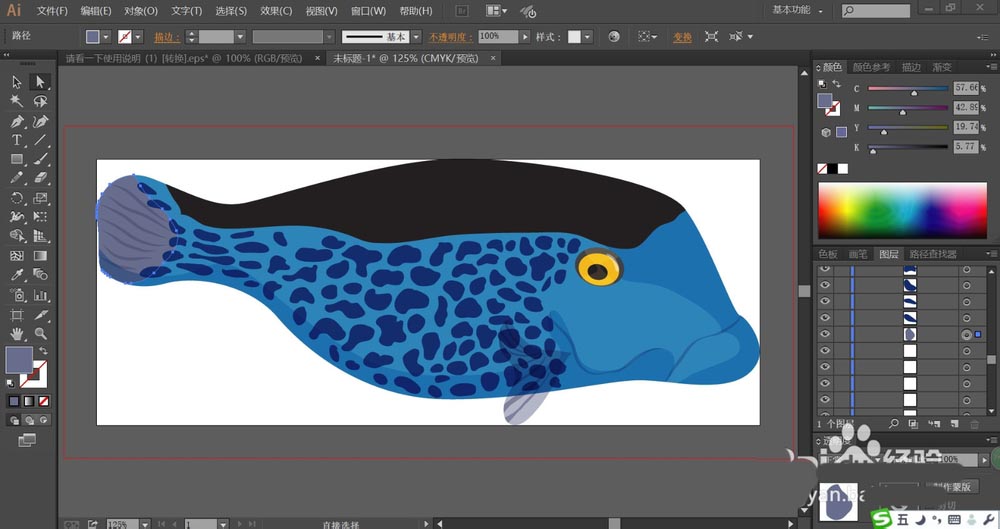Switch to the 路径查找器 panel tab

point(933,254)
